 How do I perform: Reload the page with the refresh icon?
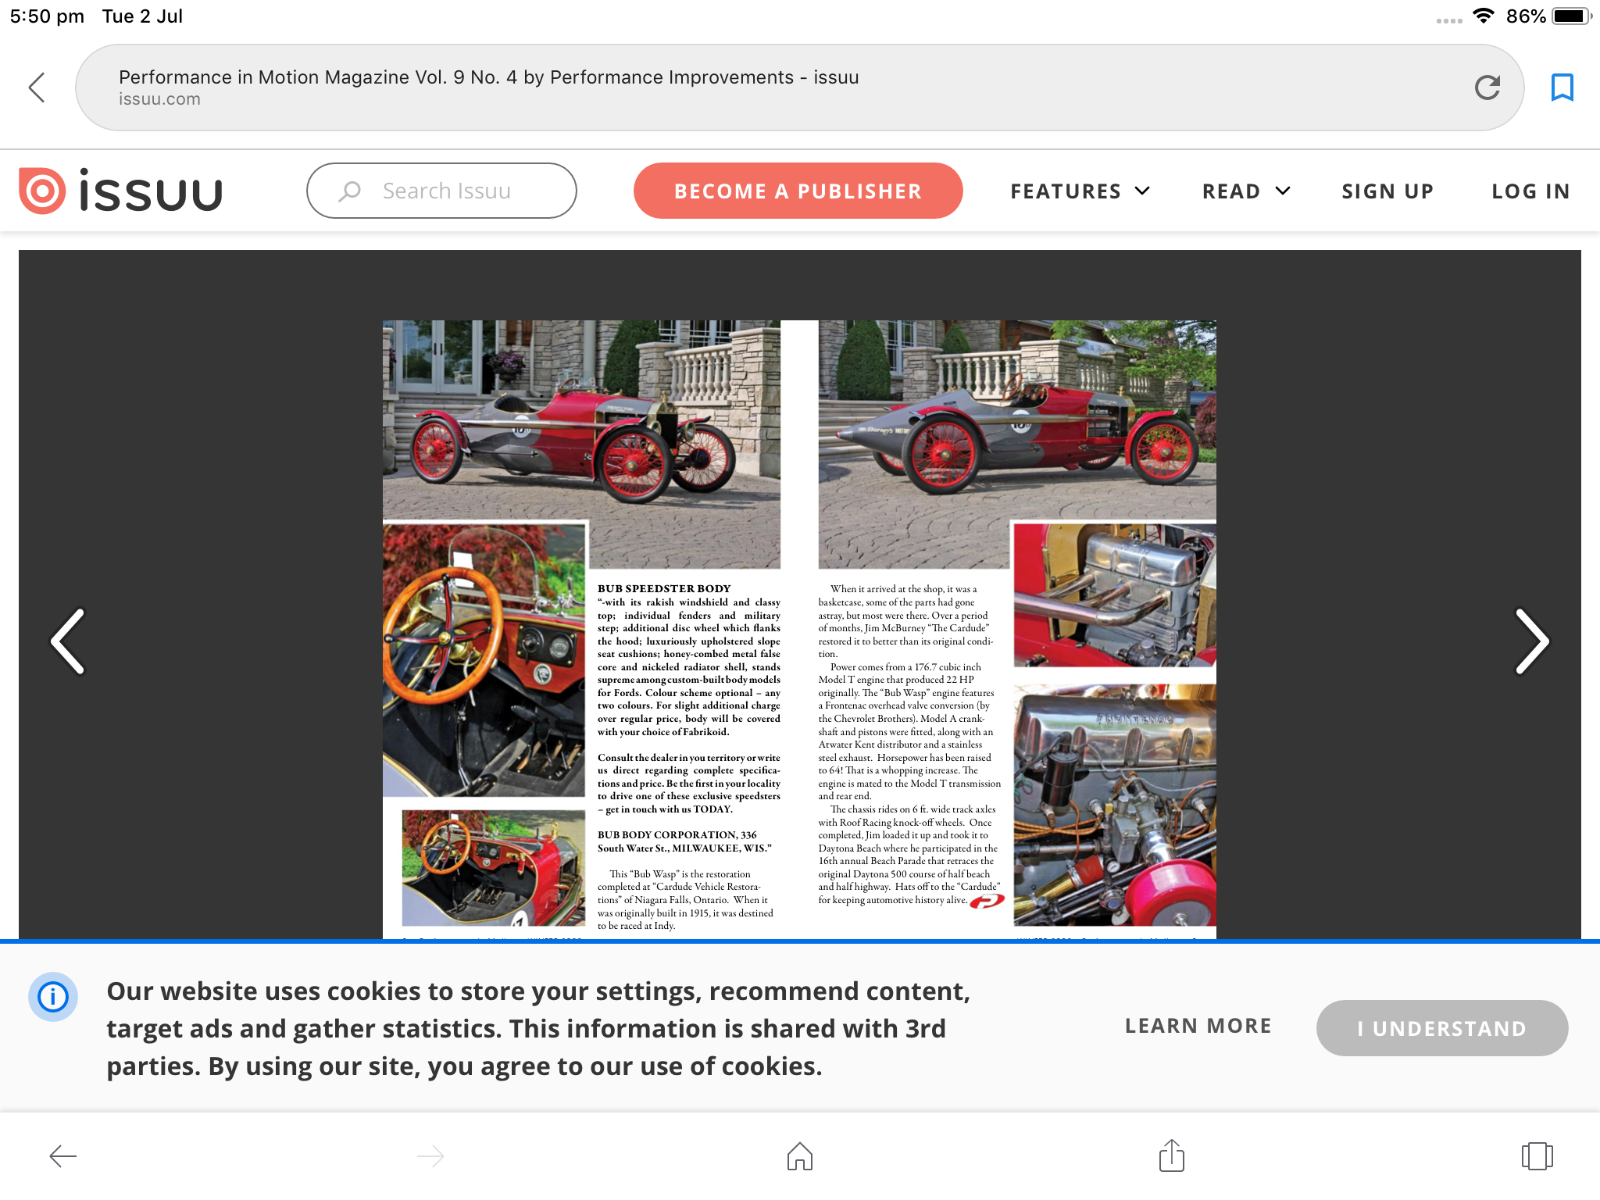pos(1487,88)
